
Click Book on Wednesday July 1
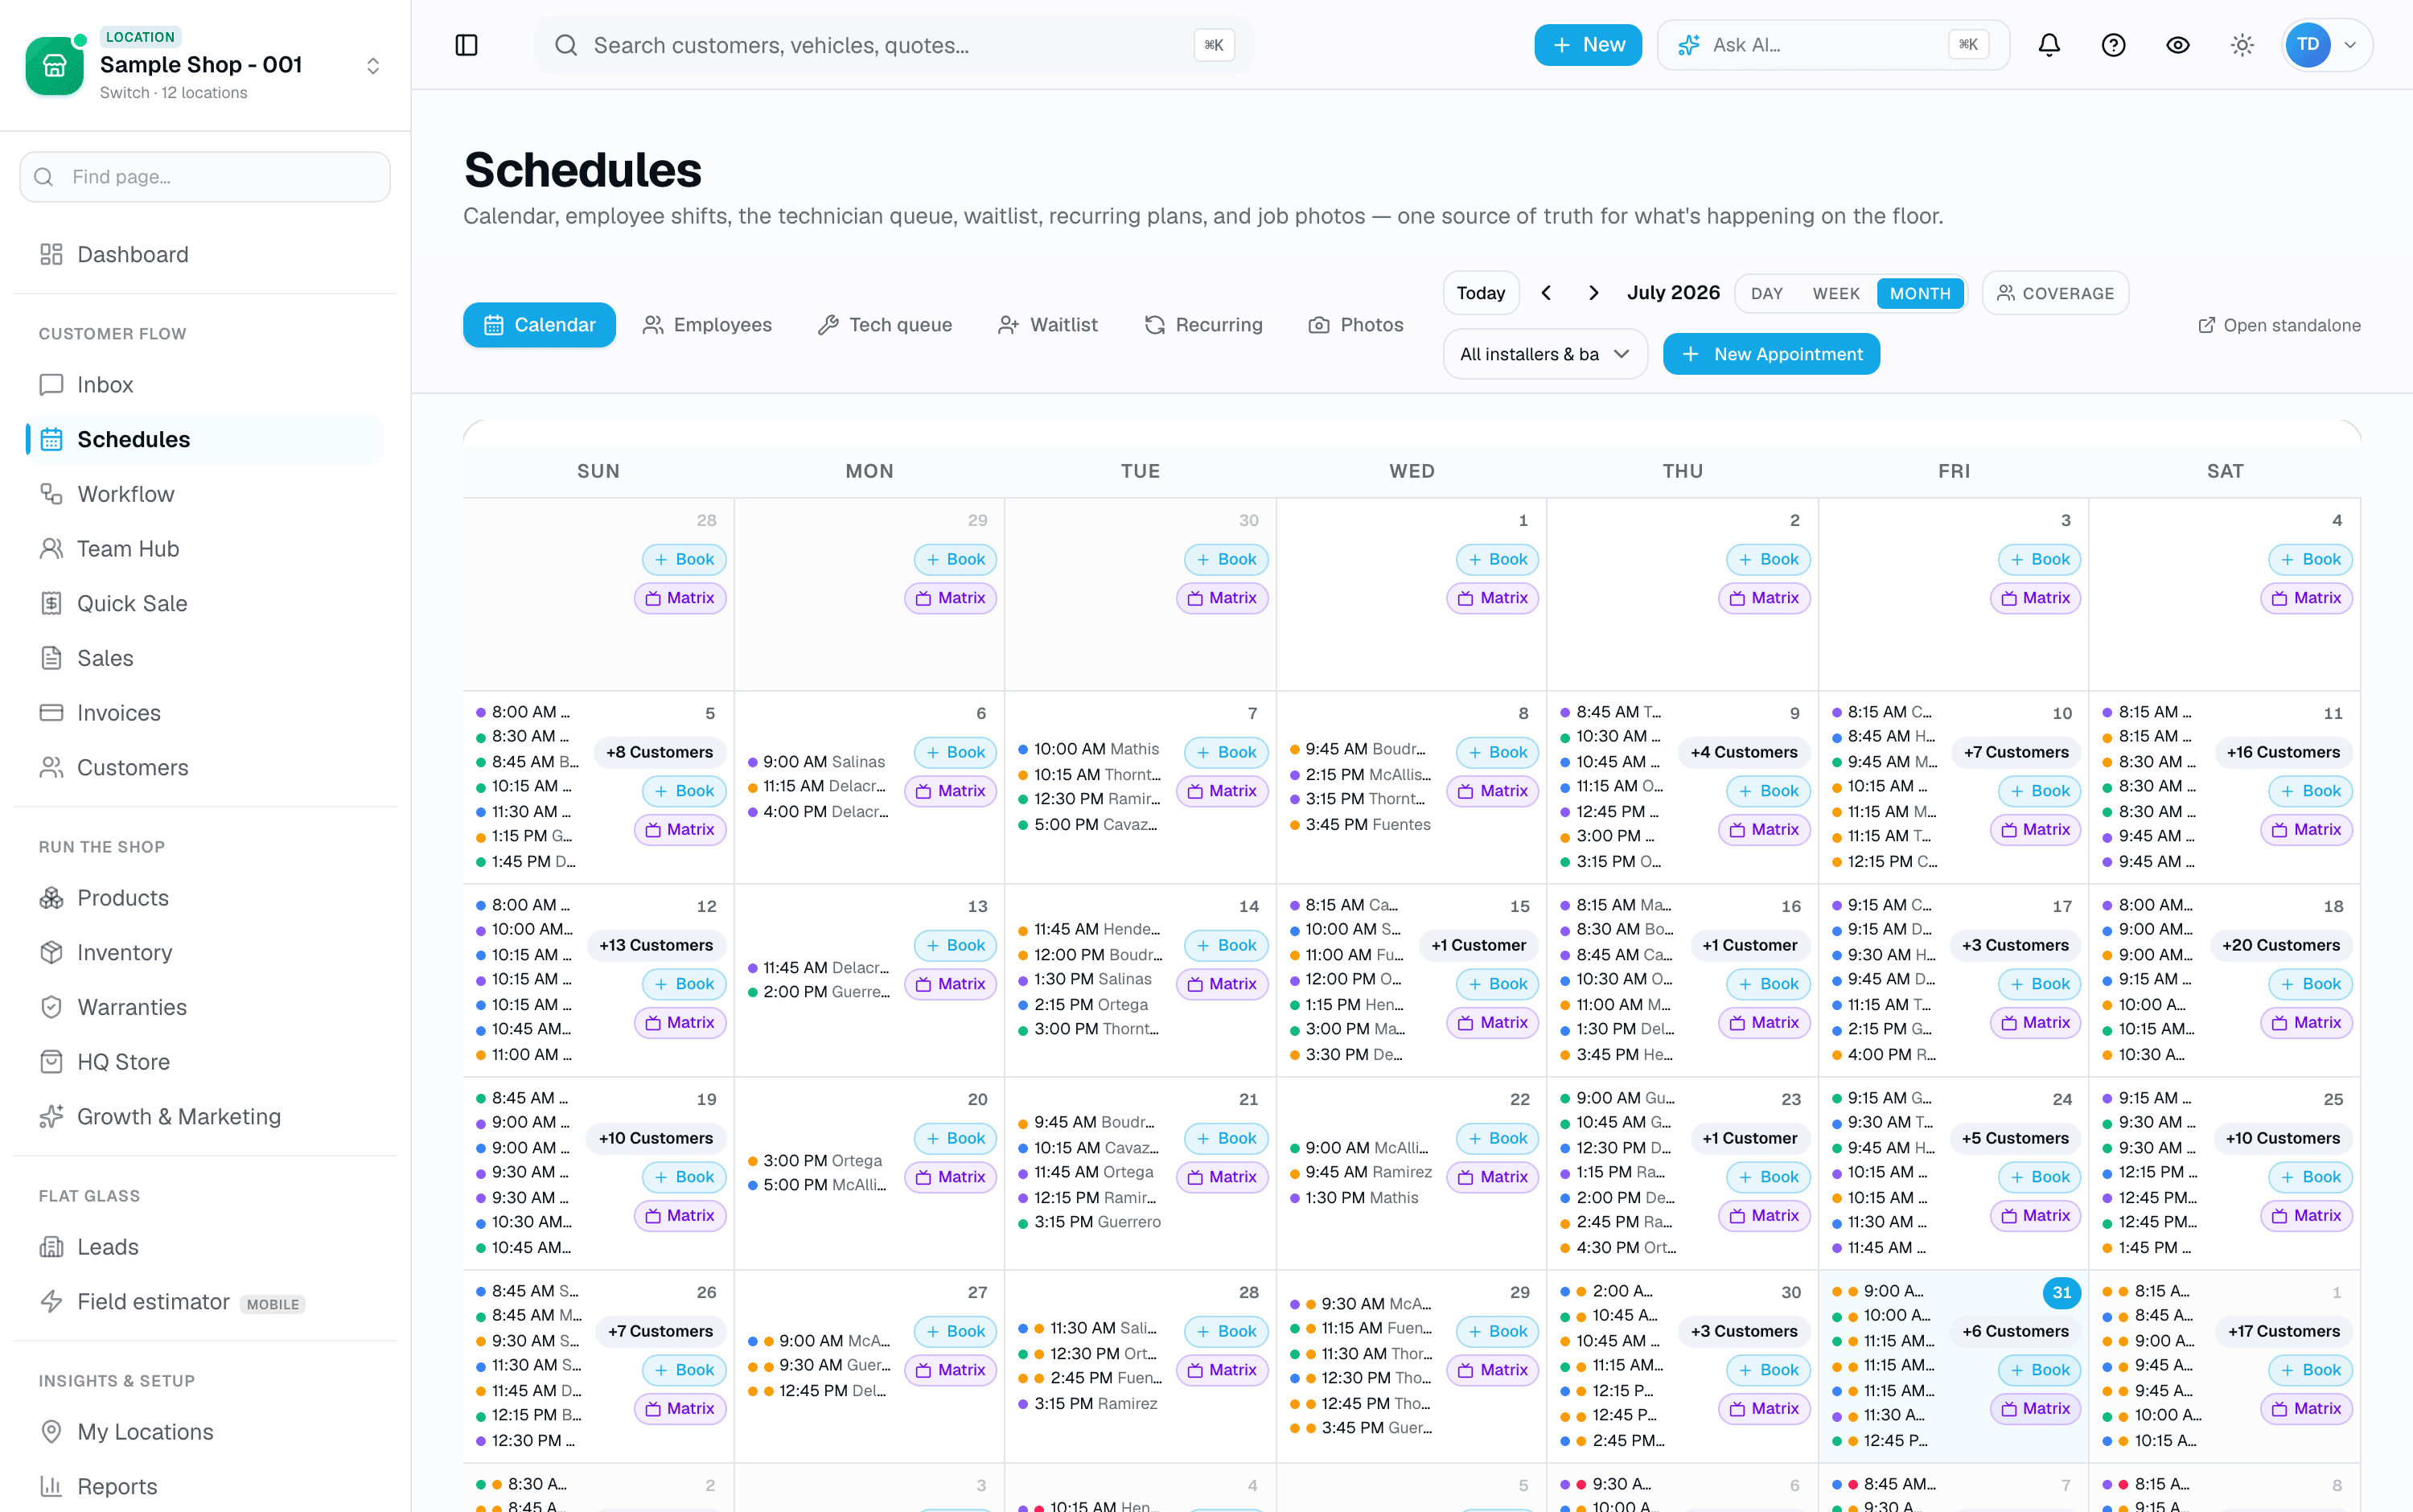(1497, 559)
